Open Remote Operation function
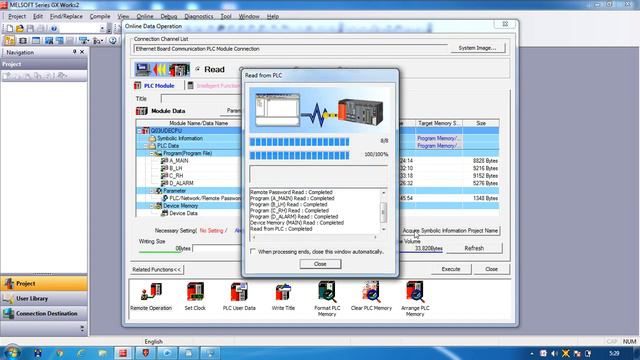 click(151, 297)
